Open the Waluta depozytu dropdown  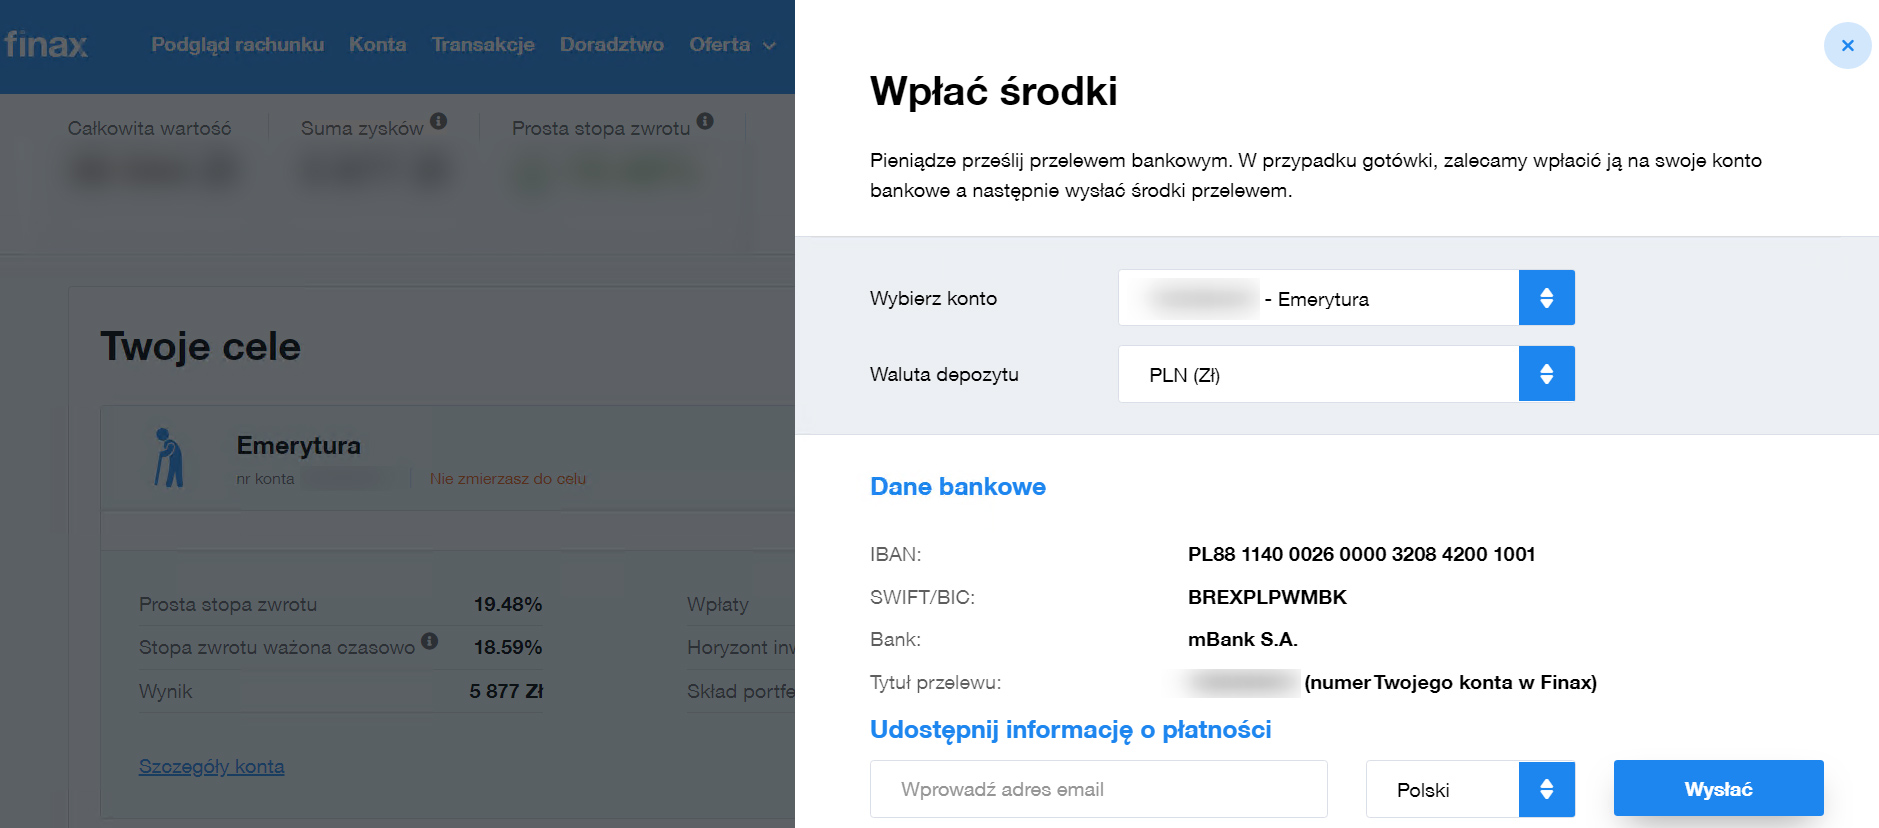tap(1346, 374)
